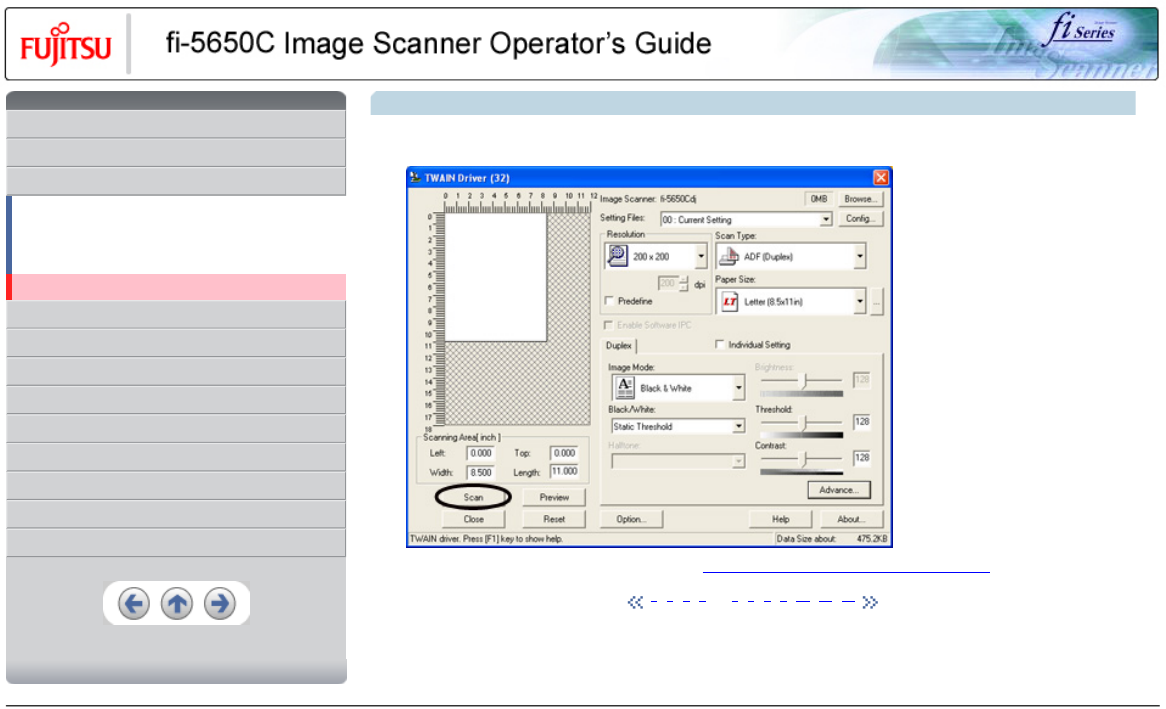Click the Reset button
This screenshot has width=1166, height=709.
(554, 519)
